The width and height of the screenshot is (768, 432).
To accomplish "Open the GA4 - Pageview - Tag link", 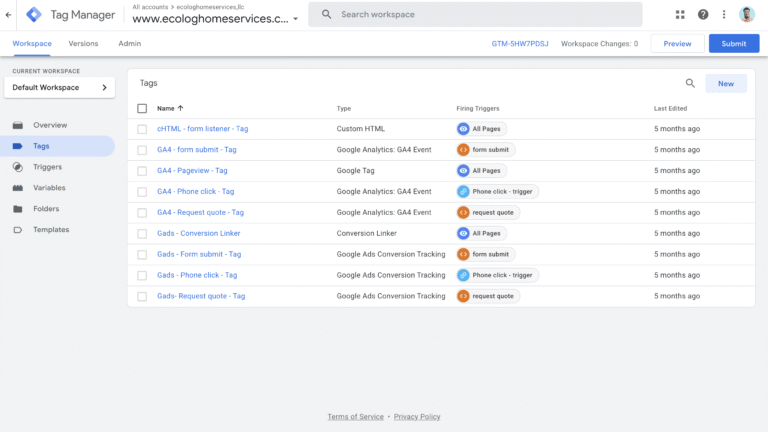I will tap(192, 171).
